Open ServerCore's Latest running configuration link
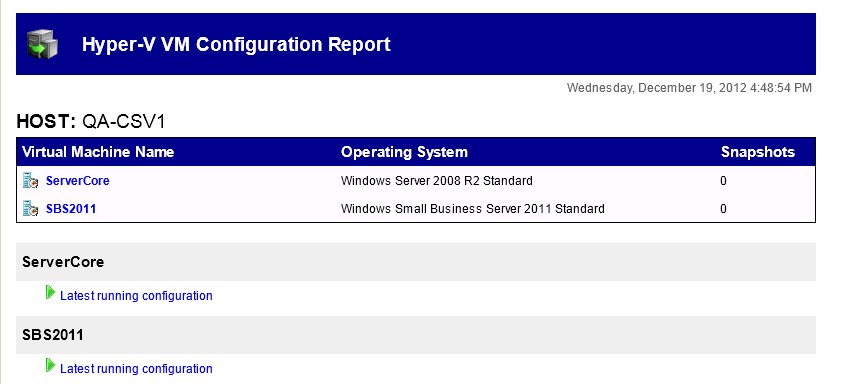The width and height of the screenshot is (848, 384). pyautogui.click(x=136, y=296)
